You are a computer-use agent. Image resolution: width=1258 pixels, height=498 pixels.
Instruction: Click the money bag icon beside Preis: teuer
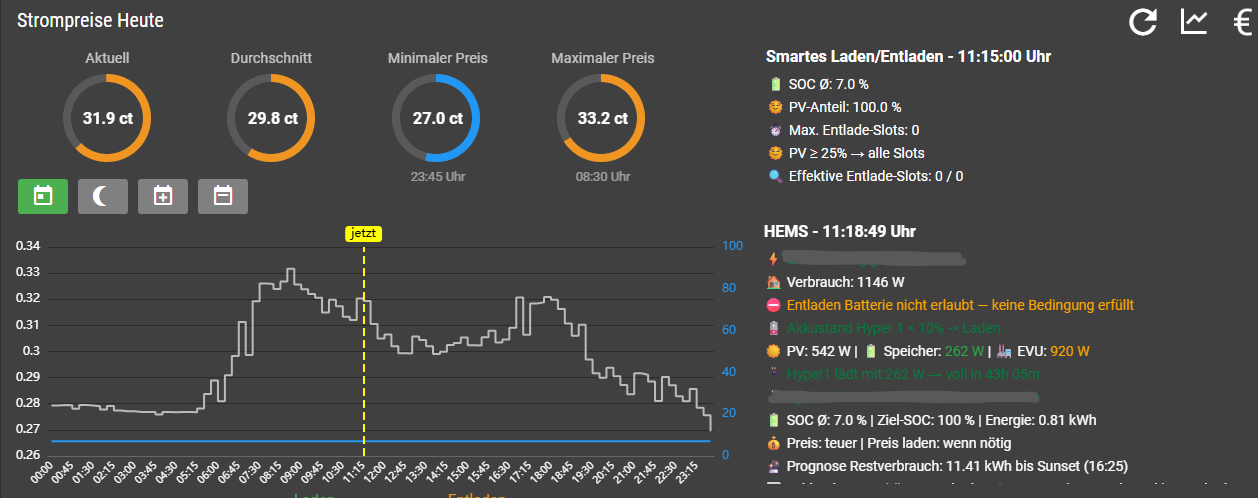[x=774, y=443]
